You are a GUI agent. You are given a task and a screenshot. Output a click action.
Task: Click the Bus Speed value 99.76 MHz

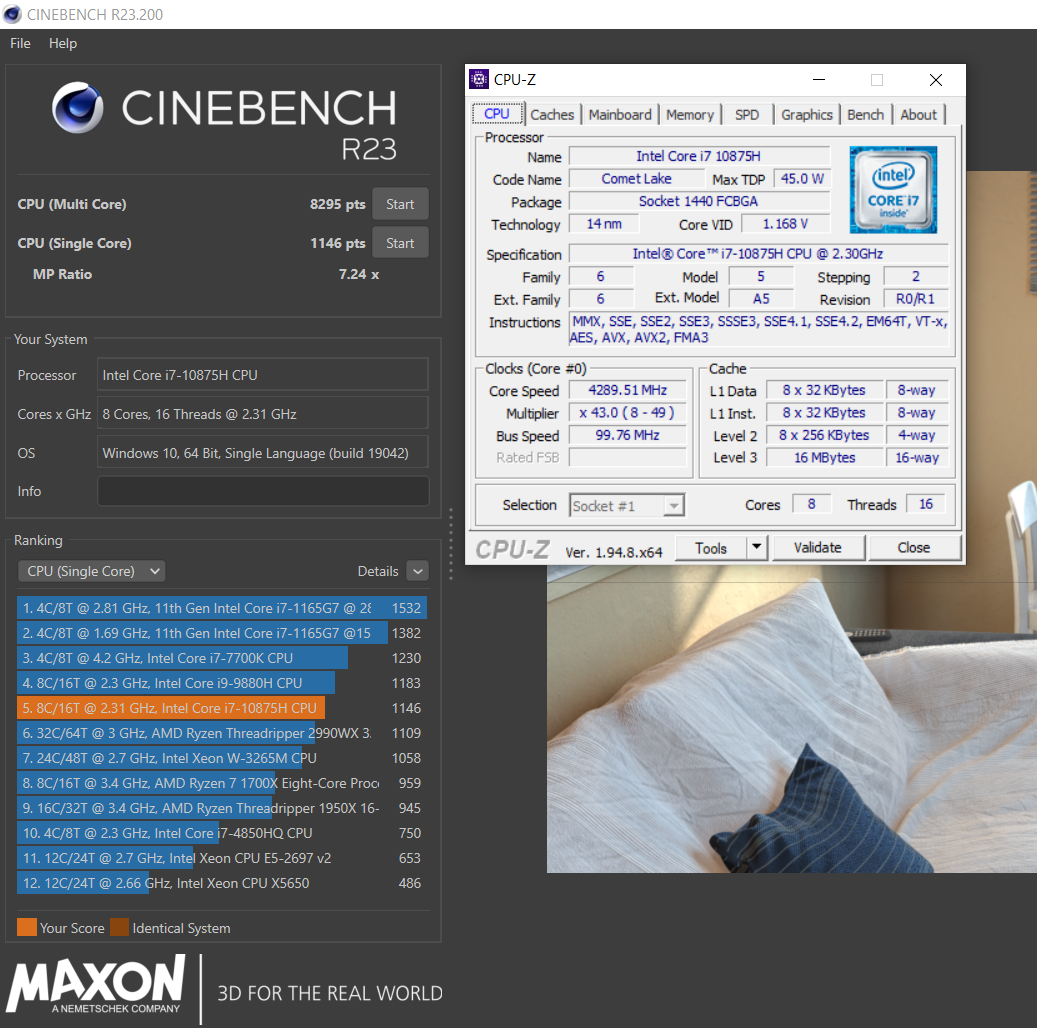point(628,435)
